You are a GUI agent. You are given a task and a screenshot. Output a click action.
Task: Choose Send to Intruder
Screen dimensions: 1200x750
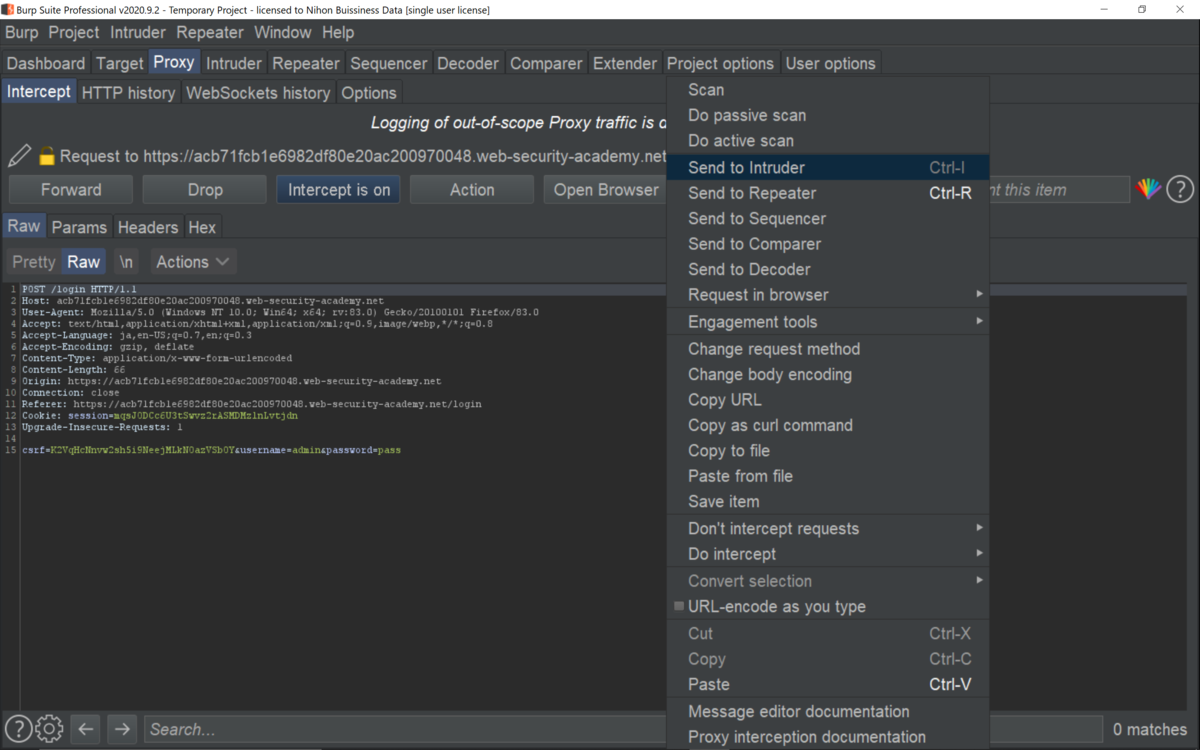tap(828, 168)
